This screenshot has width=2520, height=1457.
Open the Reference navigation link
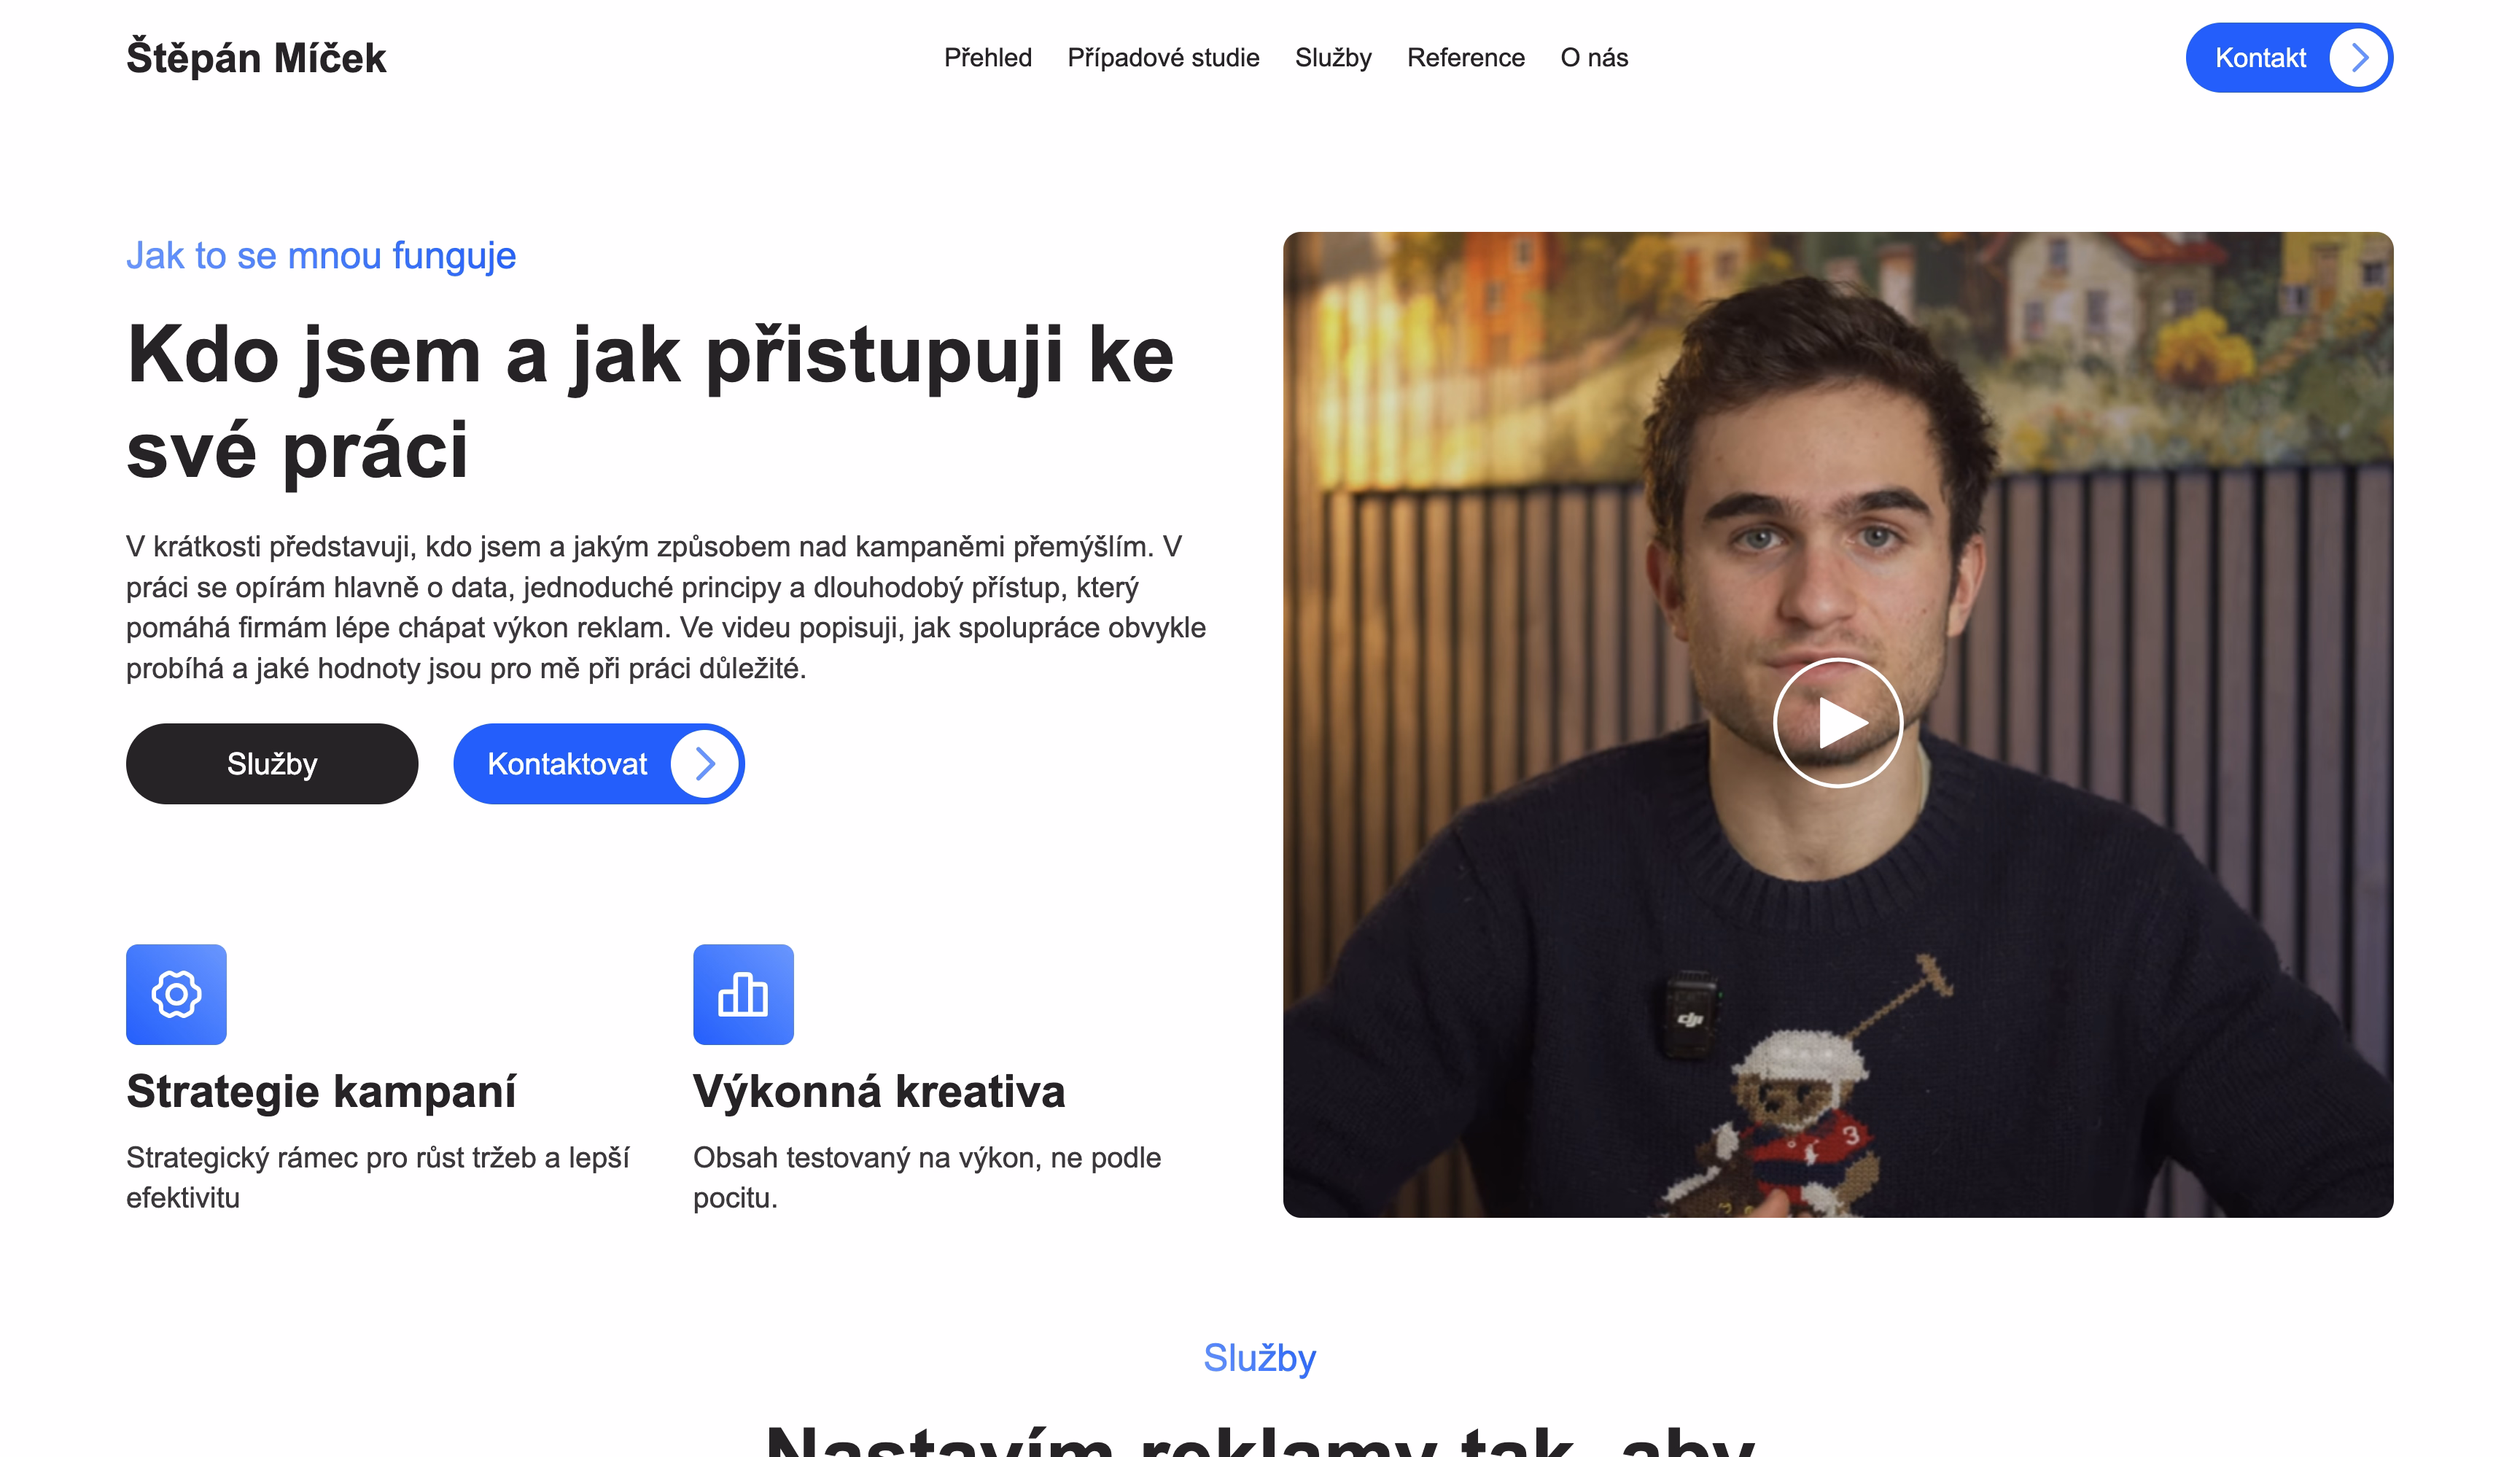[1465, 58]
